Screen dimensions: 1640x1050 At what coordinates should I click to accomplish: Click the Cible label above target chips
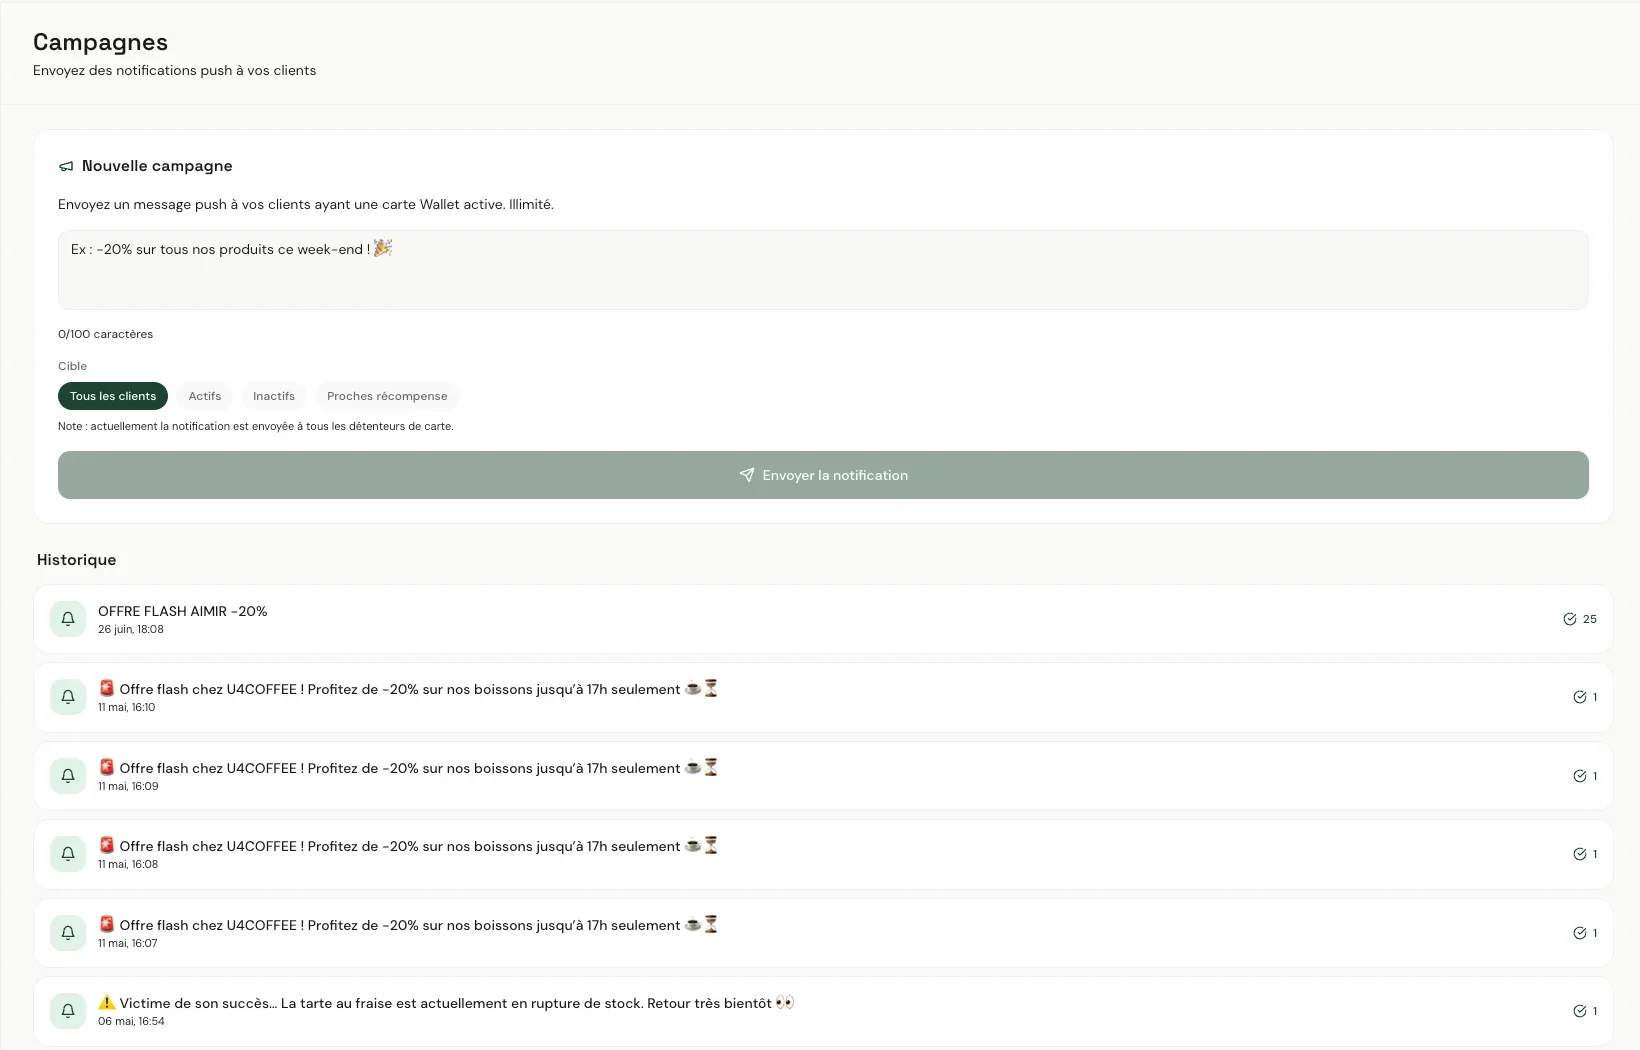pos(72,366)
